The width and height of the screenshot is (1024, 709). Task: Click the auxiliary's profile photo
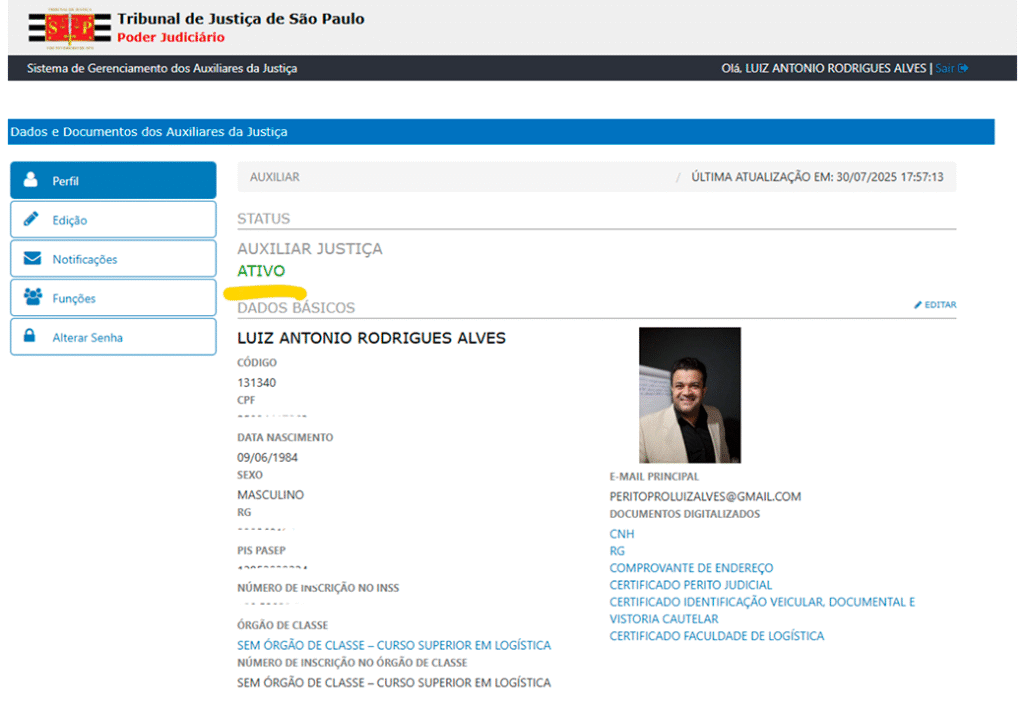point(689,392)
